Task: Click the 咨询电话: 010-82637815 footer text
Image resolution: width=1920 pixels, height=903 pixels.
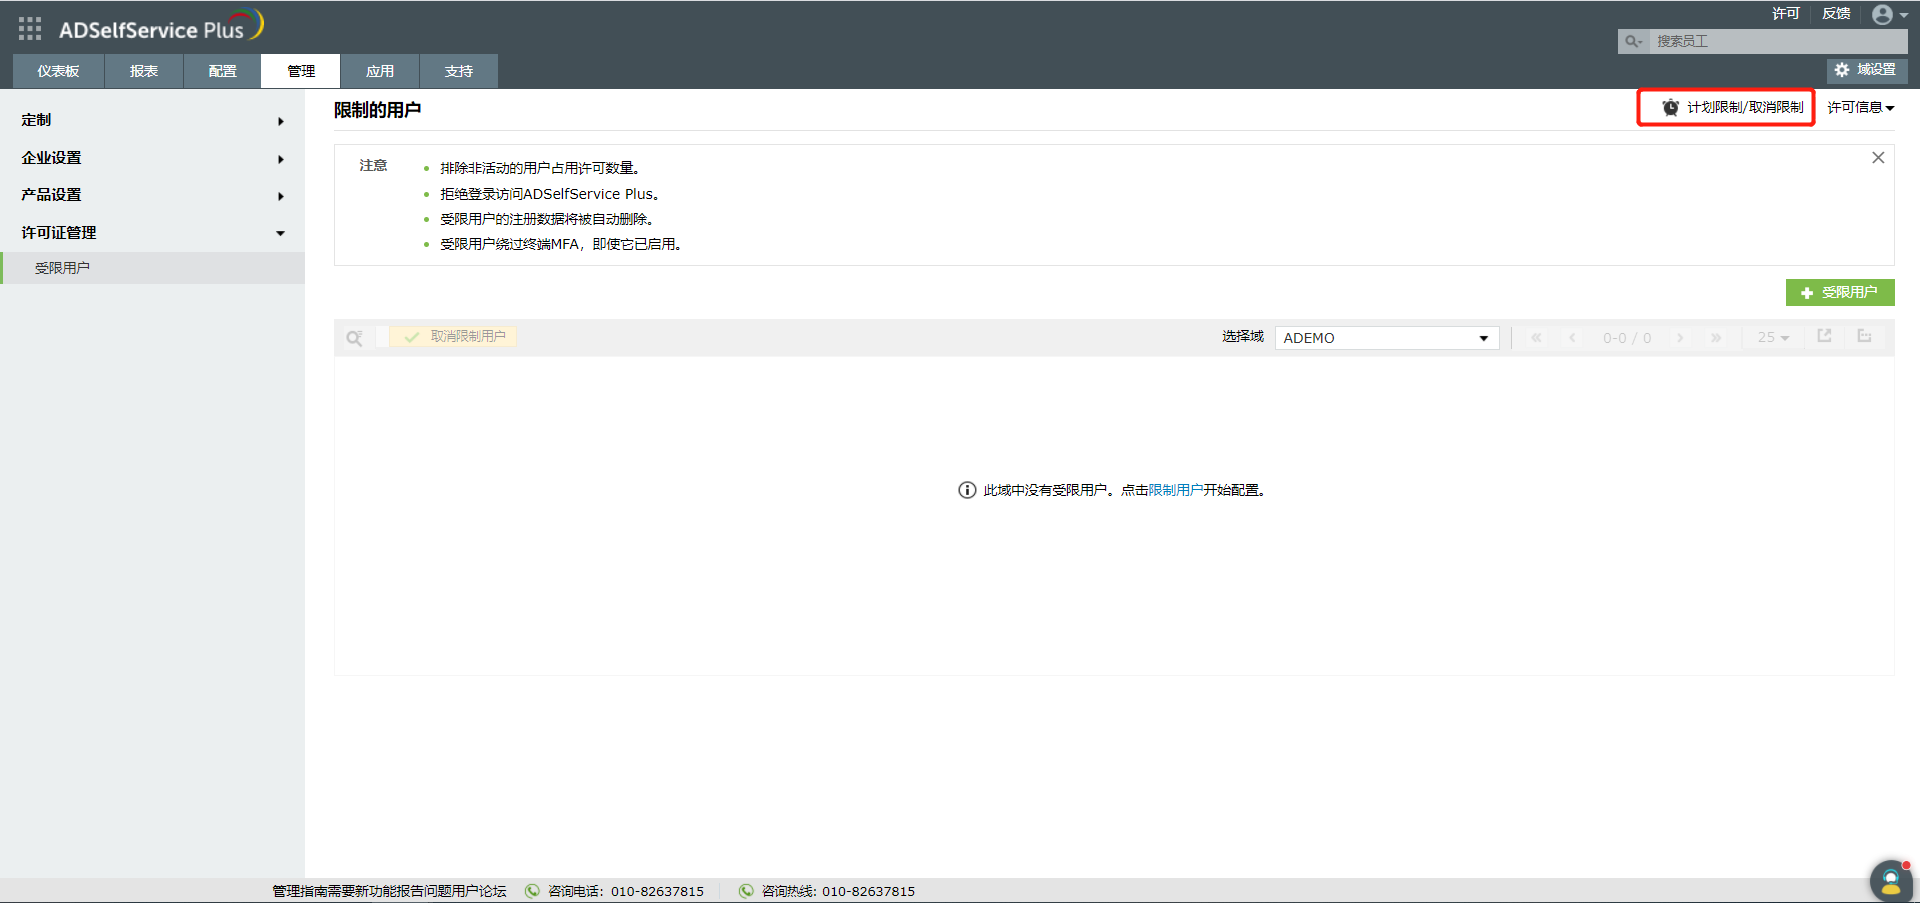Action: coord(626,891)
